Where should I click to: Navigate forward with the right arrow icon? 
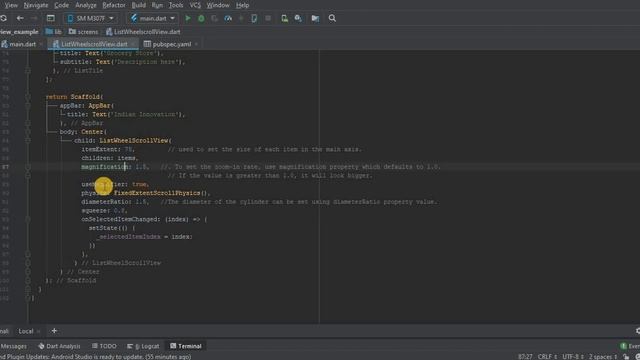point(34,18)
